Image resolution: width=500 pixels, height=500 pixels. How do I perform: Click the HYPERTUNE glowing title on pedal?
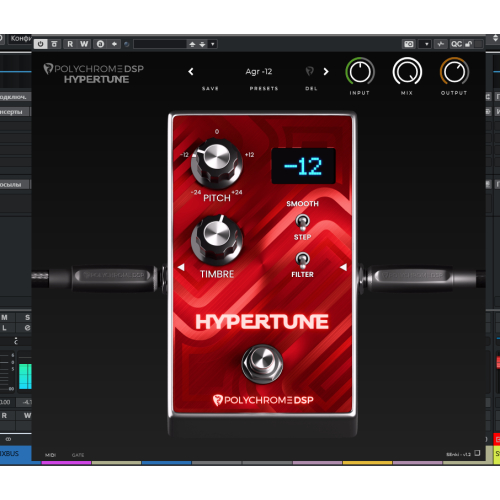pyautogui.click(x=262, y=322)
